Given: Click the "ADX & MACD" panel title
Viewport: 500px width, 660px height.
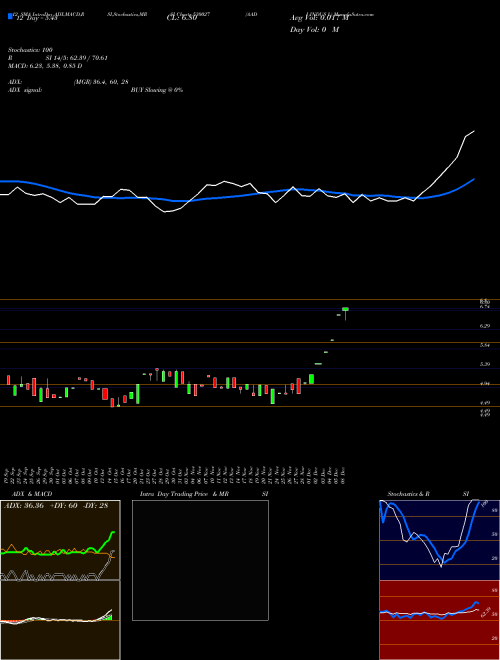Looking at the screenshot, I should pos(32,494).
